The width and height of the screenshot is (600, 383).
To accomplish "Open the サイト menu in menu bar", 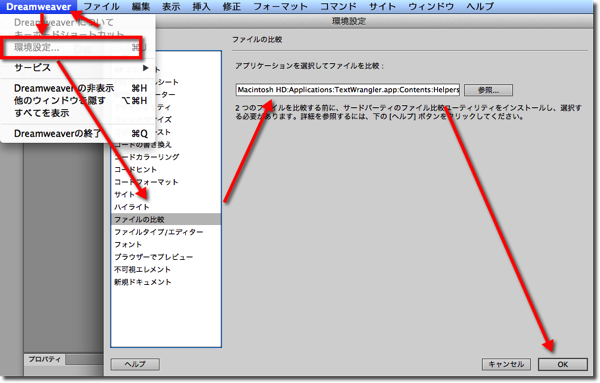I will coord(382,7).
